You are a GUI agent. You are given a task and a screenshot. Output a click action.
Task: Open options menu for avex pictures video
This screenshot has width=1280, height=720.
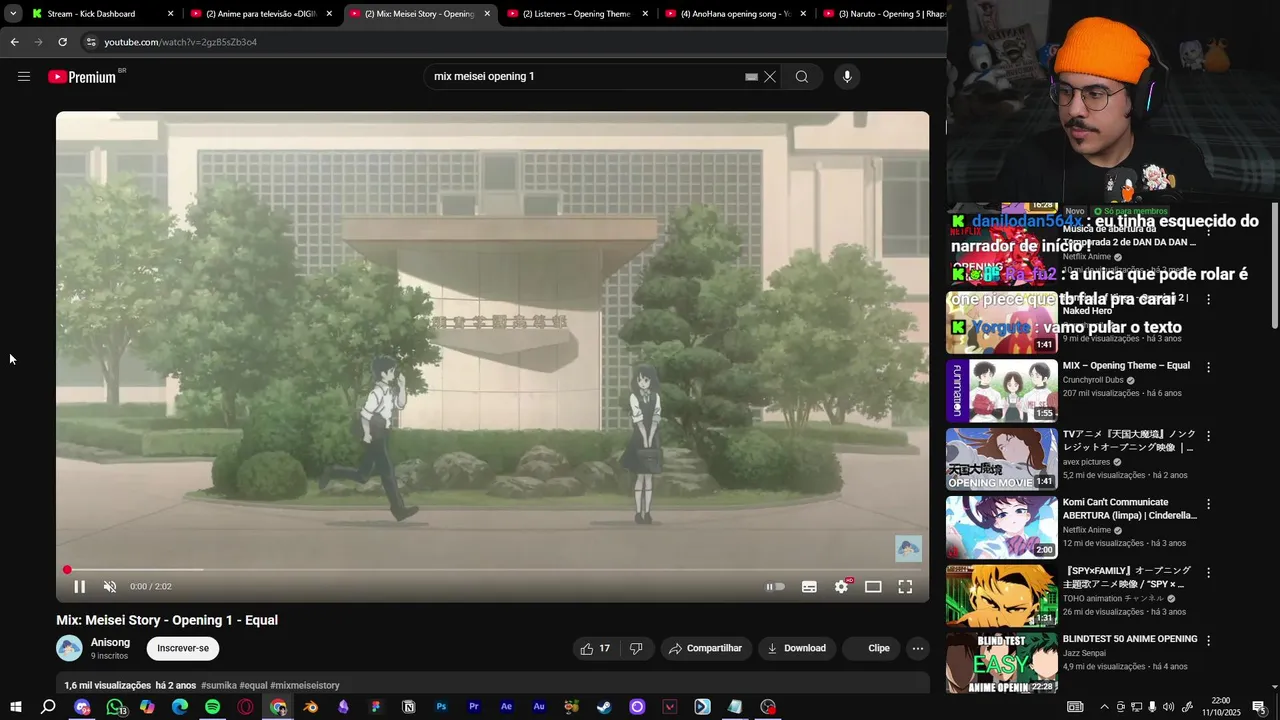pyautogui.click(x=1208, y=436)
